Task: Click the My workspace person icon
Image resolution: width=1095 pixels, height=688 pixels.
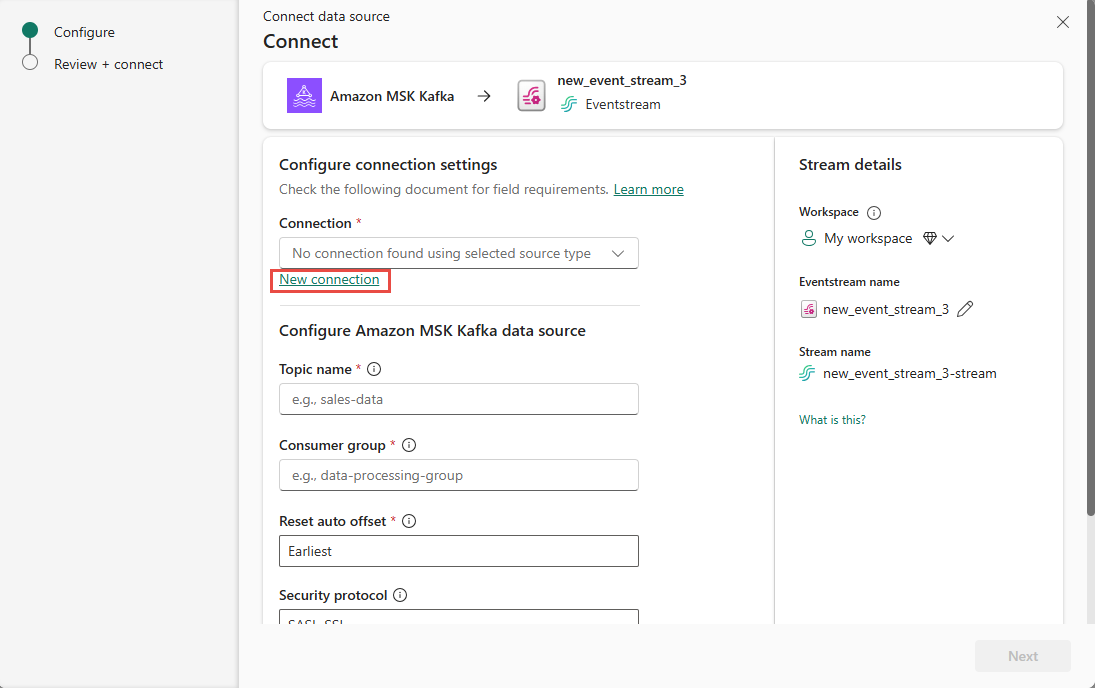Action: [808, 238]
